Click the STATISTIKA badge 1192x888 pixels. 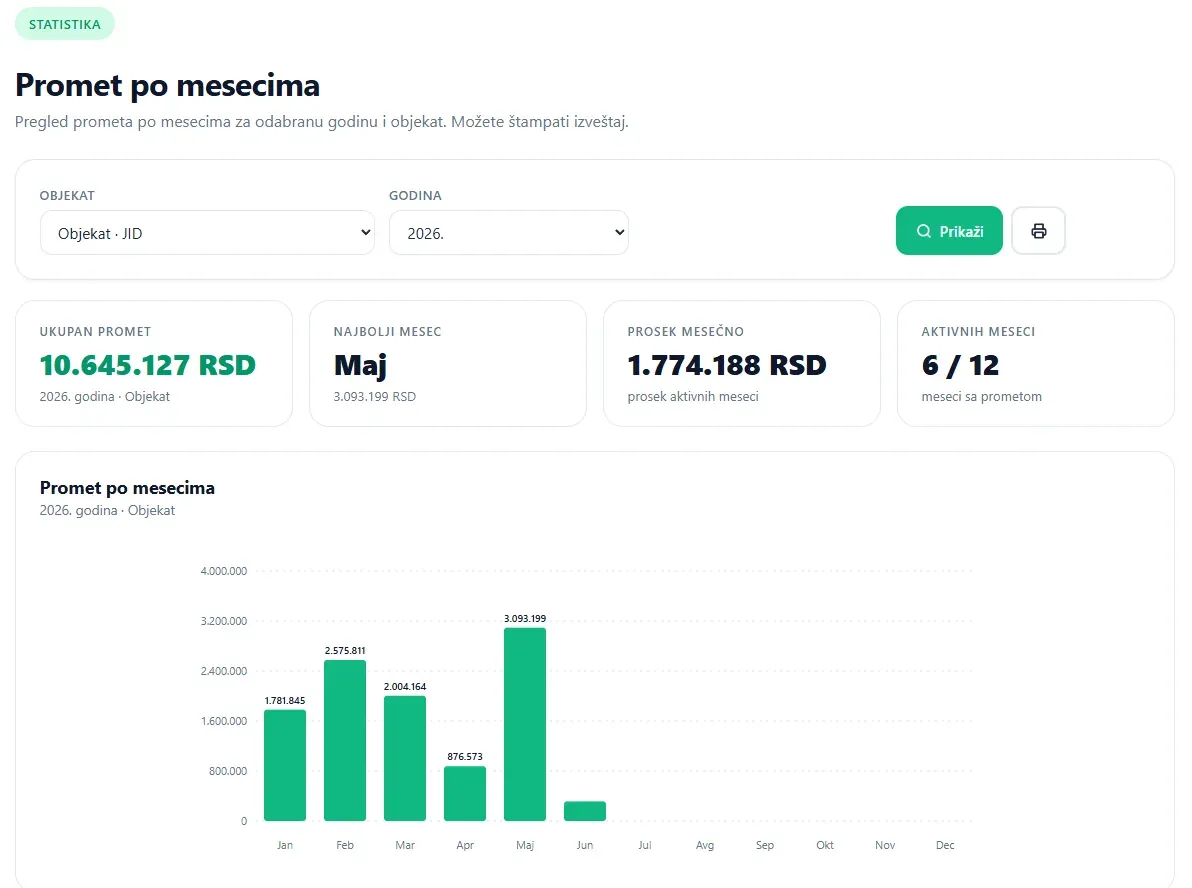(x=65, y=24)
